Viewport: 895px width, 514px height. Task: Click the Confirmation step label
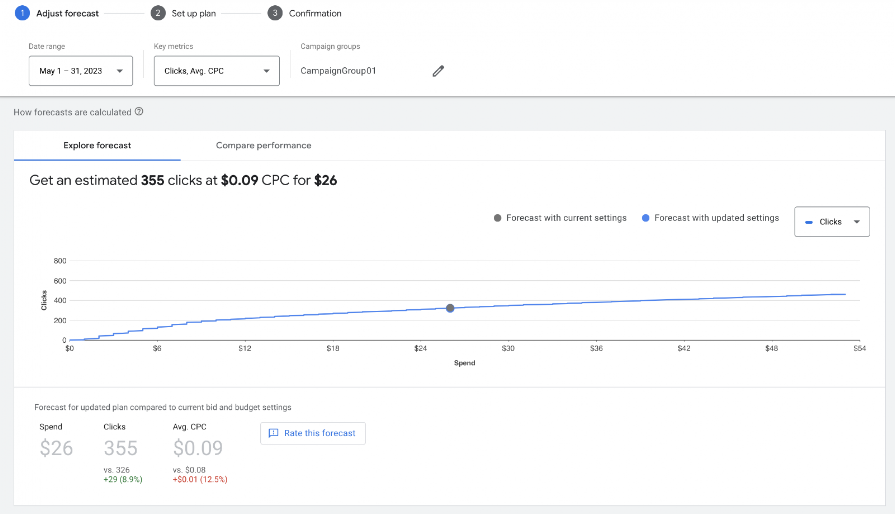point(315,13)
